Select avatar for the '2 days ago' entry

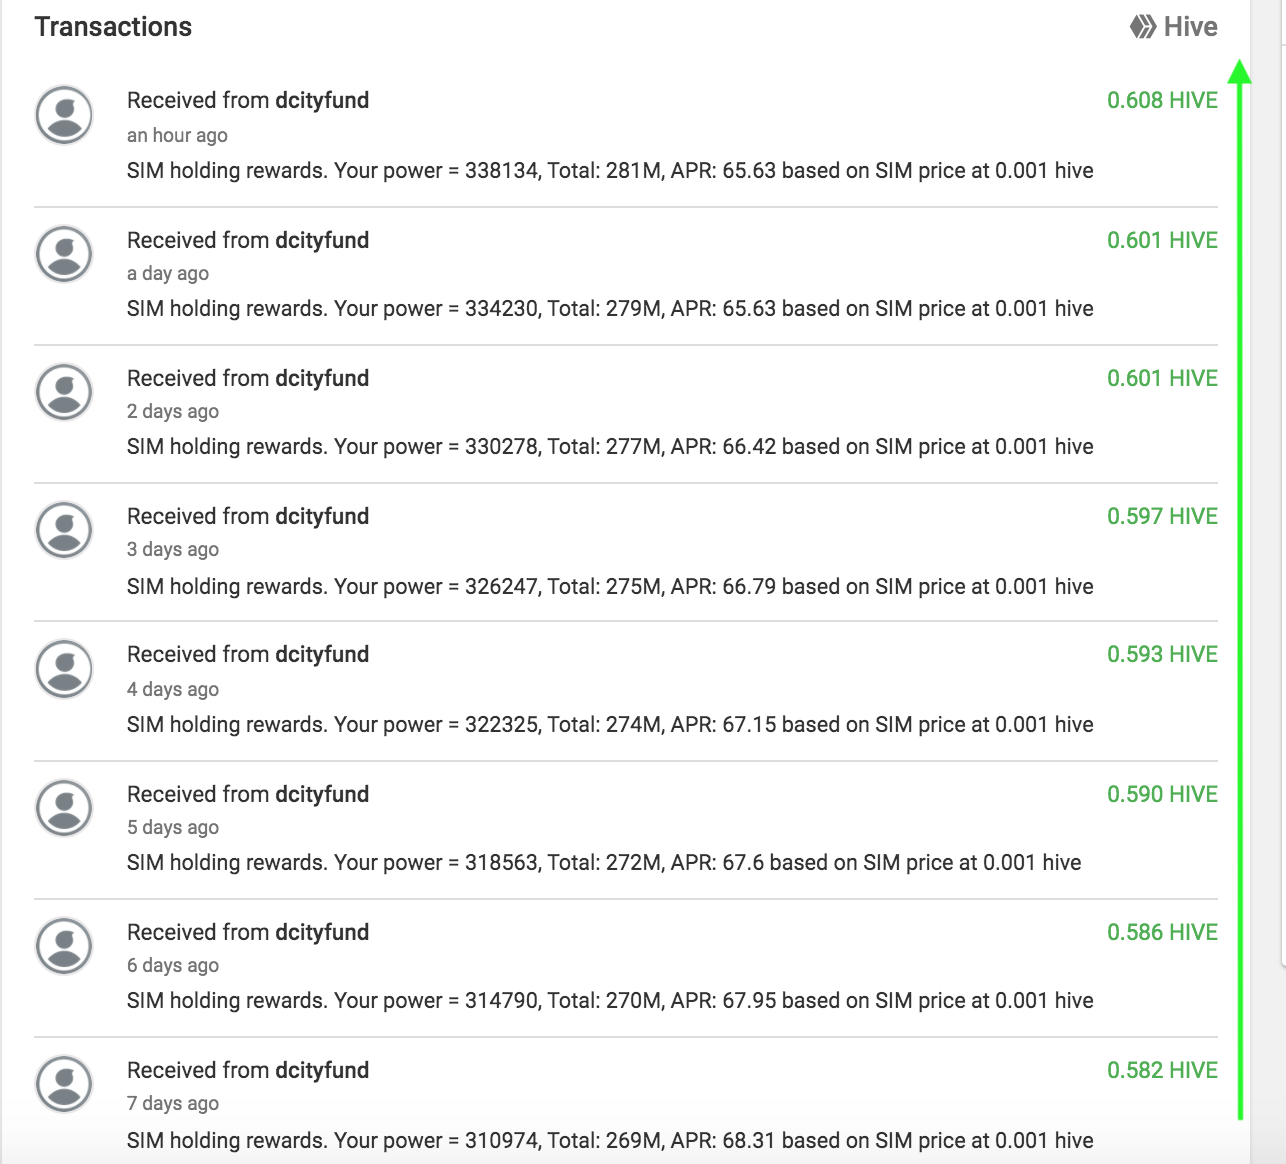click(65, 392)
